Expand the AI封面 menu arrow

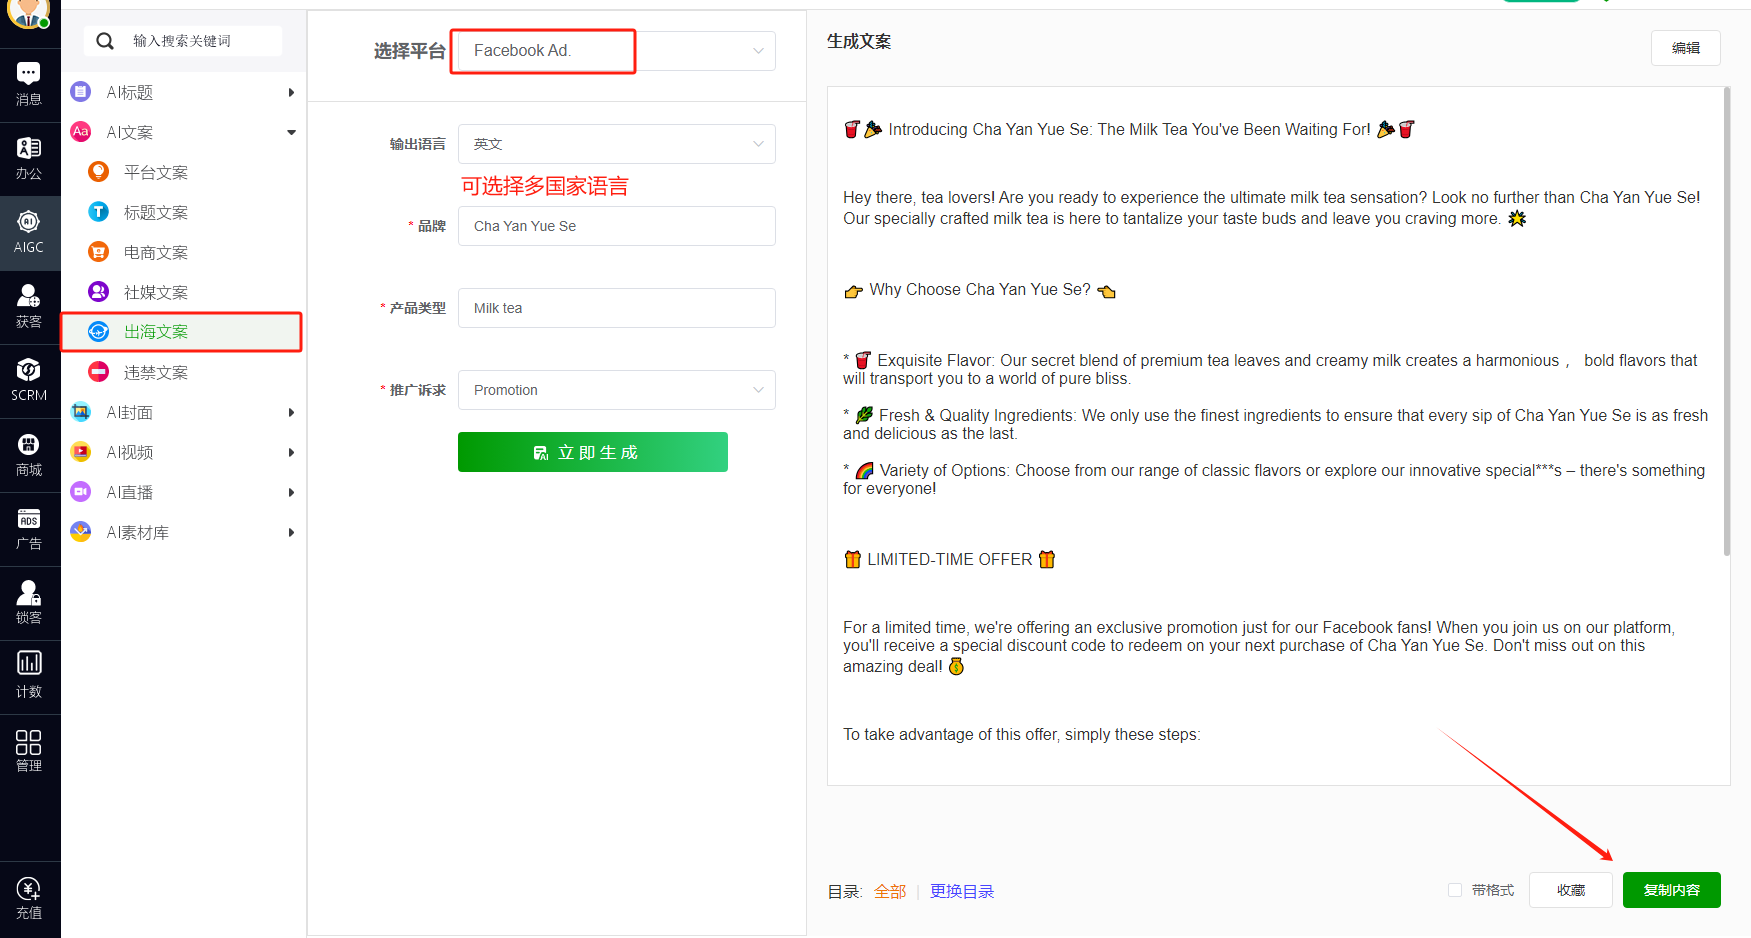click(291, 412)
